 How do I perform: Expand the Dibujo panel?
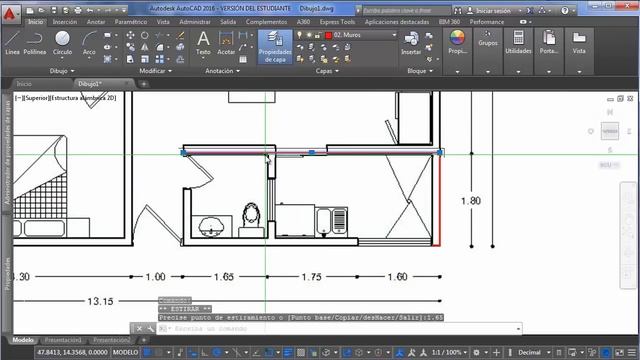[x=62, y=71]
